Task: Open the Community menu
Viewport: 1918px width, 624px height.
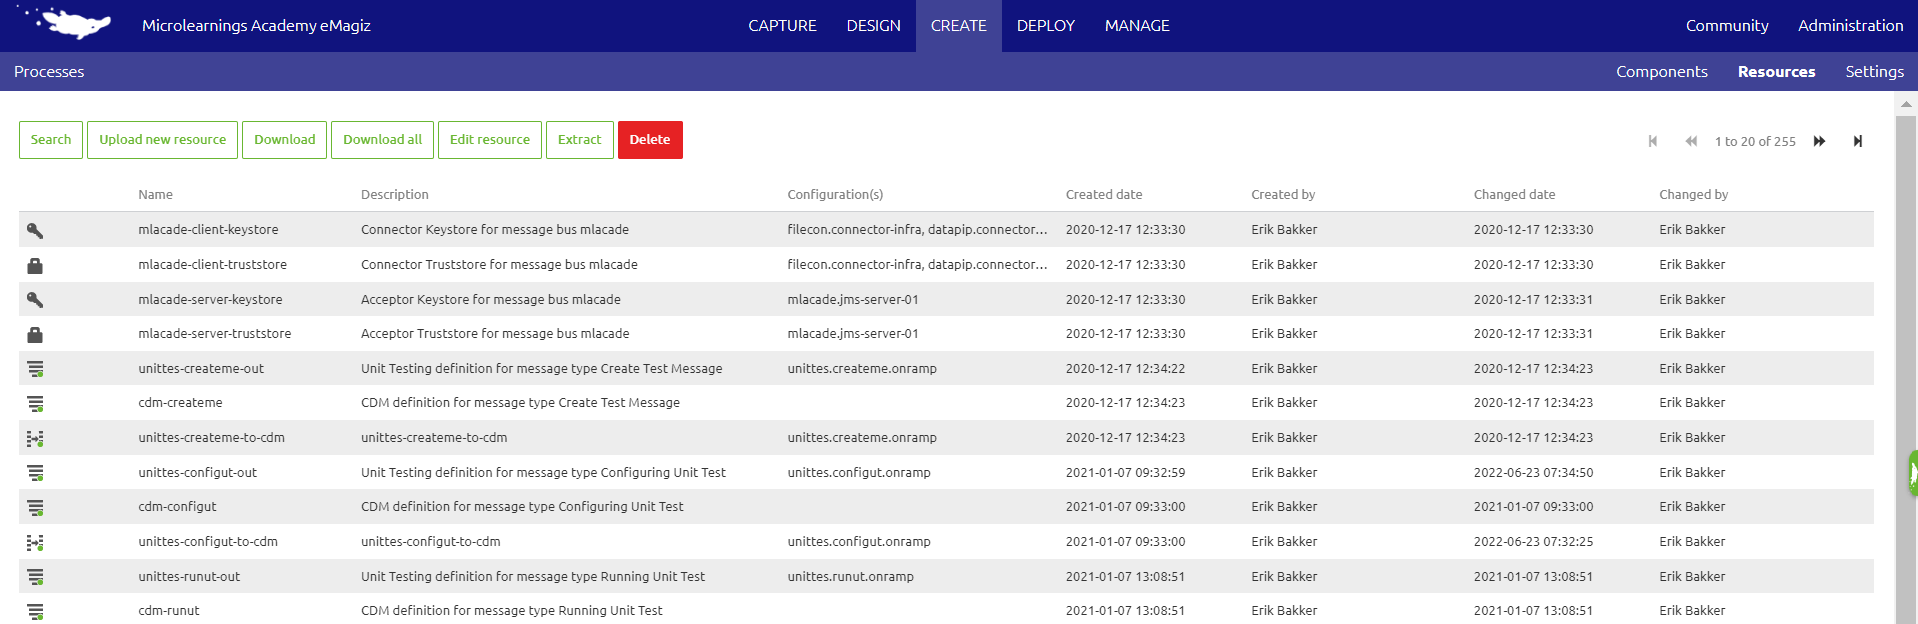Action: pos(1727,26)
